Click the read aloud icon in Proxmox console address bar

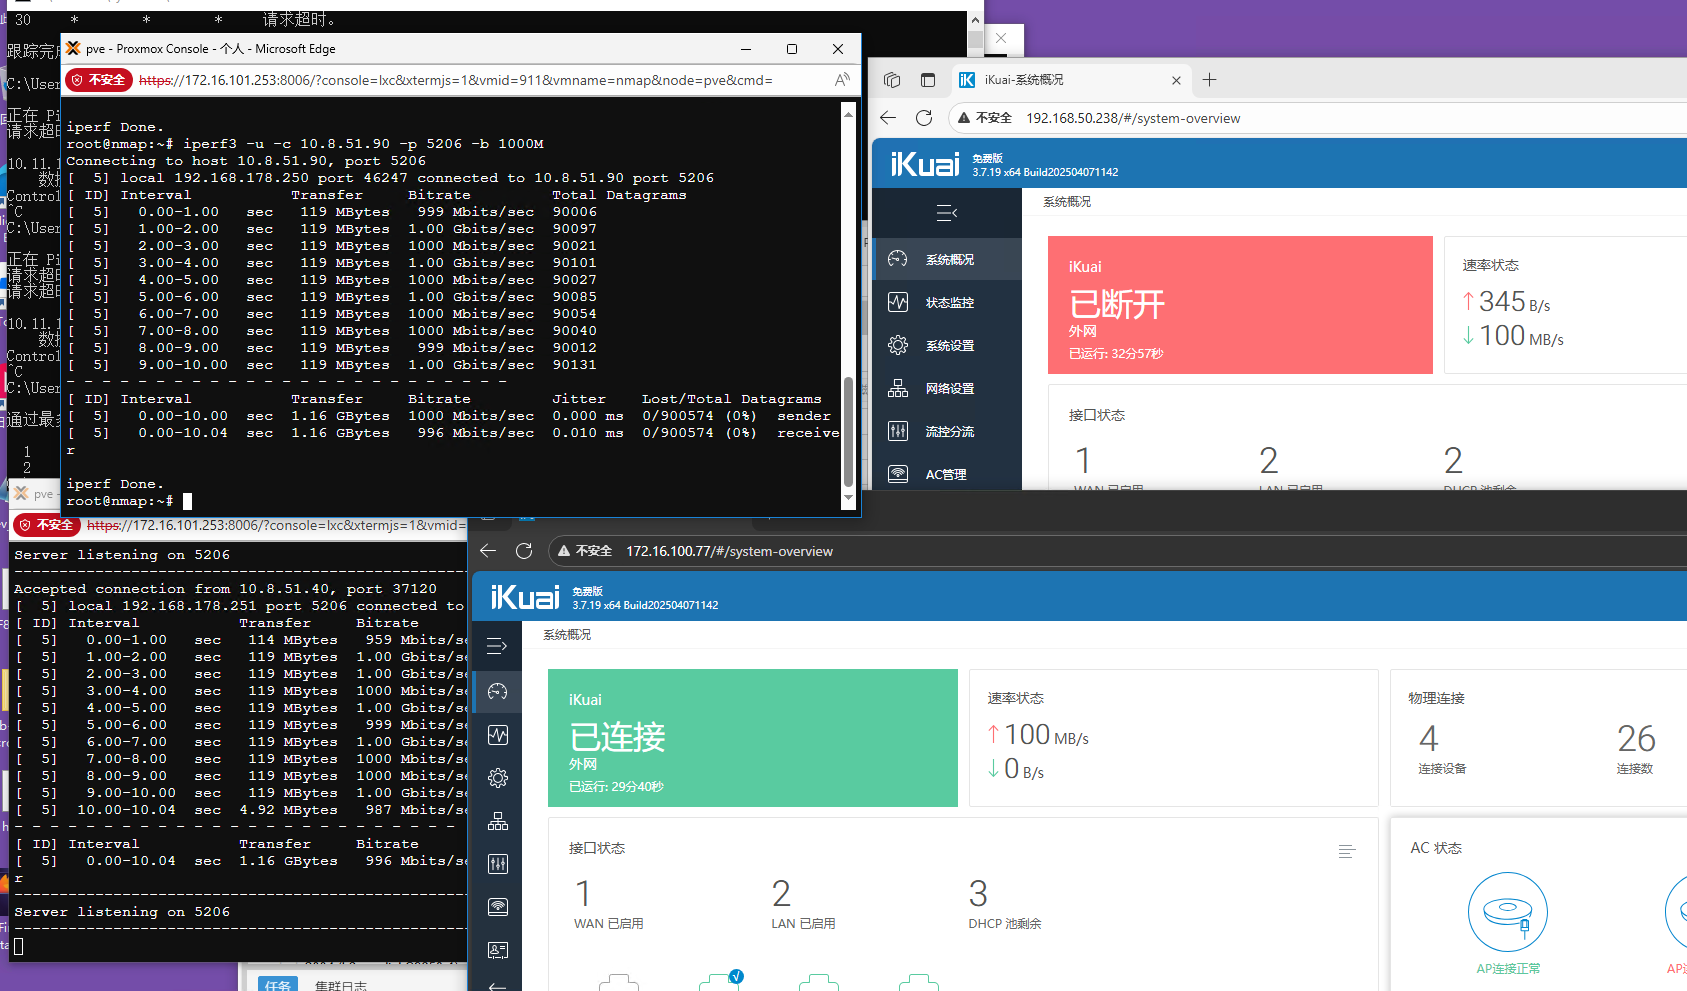(842, 80)
